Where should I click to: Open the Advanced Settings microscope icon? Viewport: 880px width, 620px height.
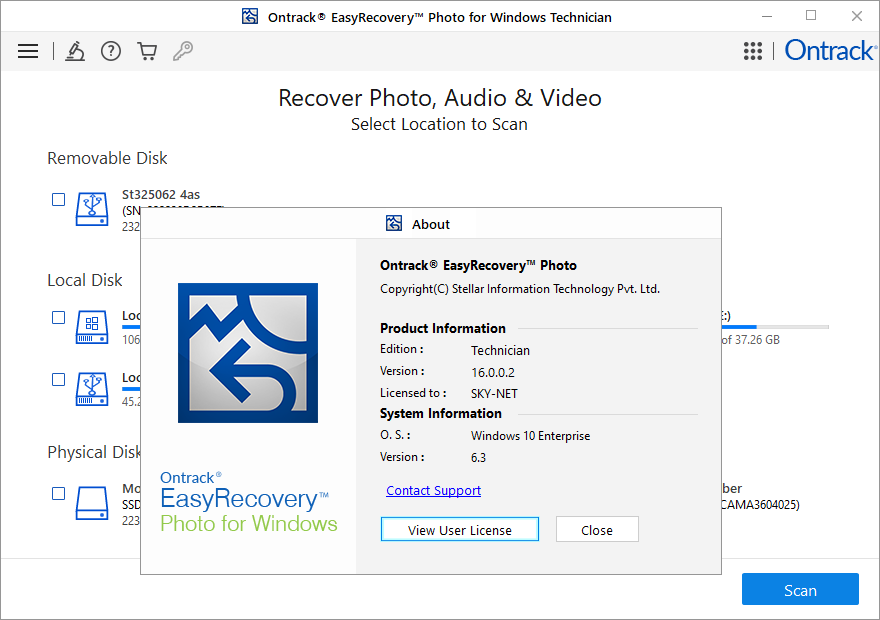point(75,51)
